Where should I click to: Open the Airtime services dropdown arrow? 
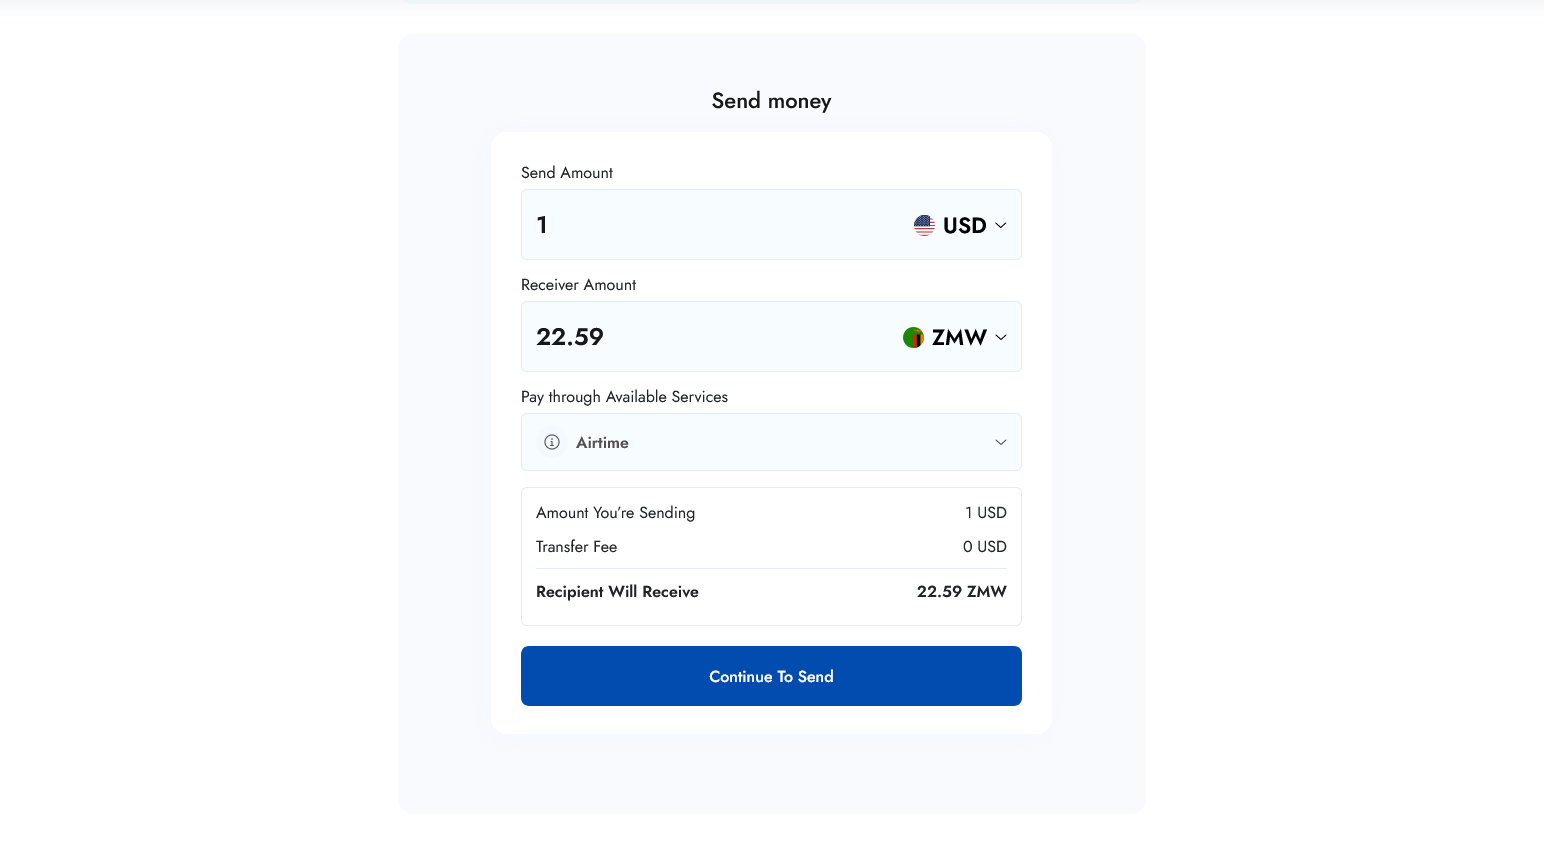(x=1000, y=442)
